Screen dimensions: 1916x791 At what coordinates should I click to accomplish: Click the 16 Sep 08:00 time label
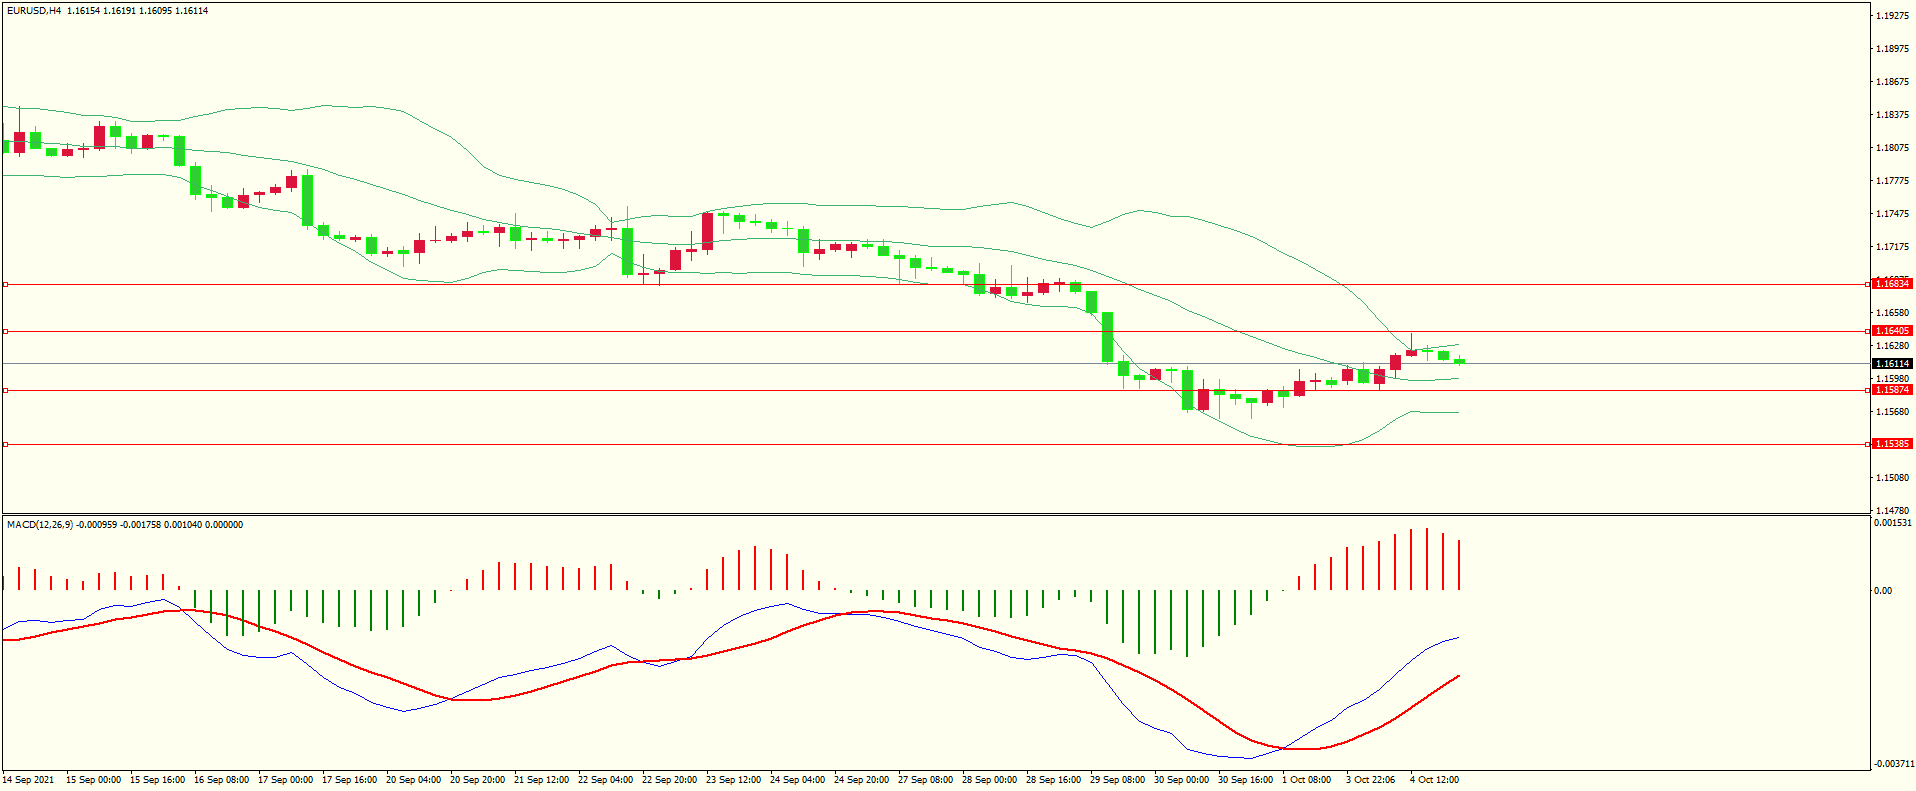coord(221,780)
